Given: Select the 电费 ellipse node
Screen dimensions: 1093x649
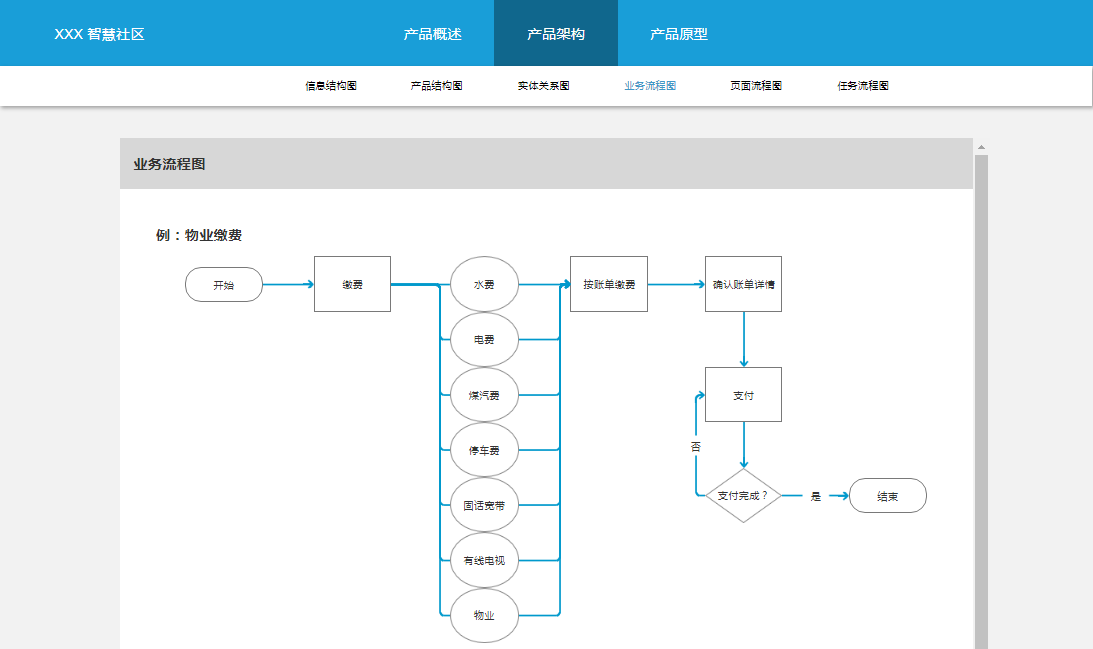Looking at the screenshot, I should (484, 339).
